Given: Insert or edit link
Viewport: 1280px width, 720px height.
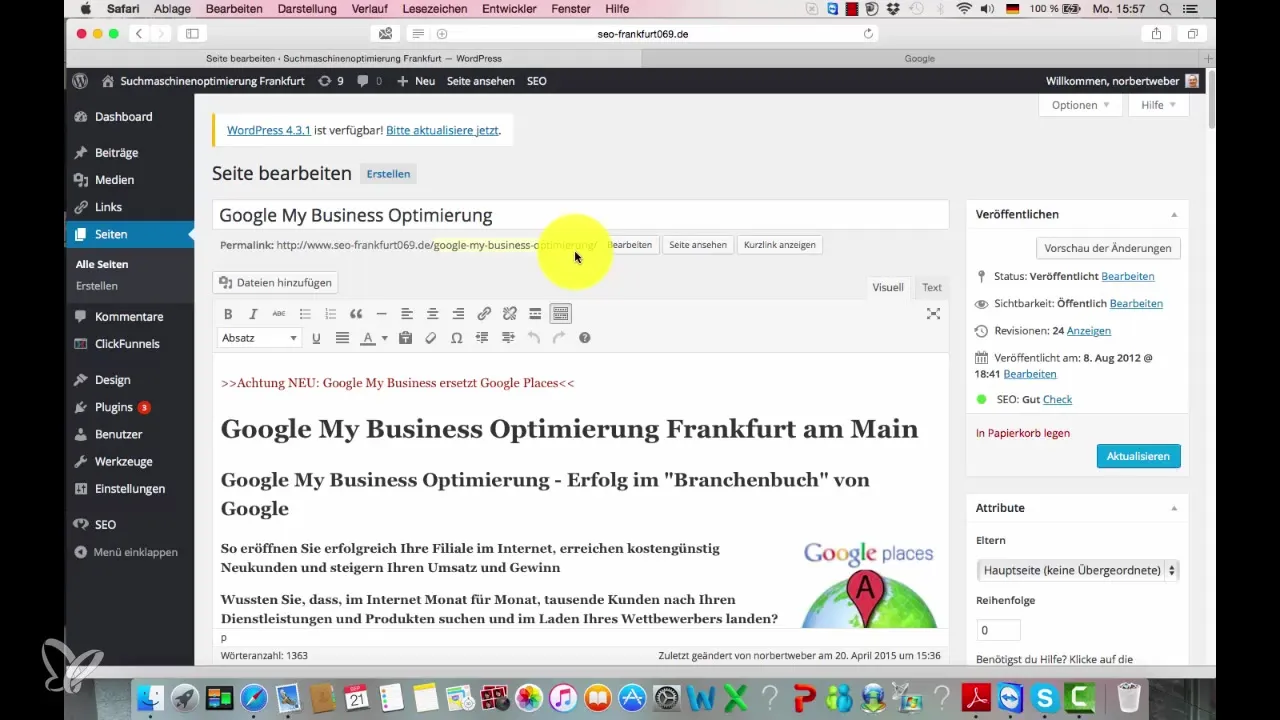Looking at the screenshot, I should pyautogui.click(x=484, y=313).
